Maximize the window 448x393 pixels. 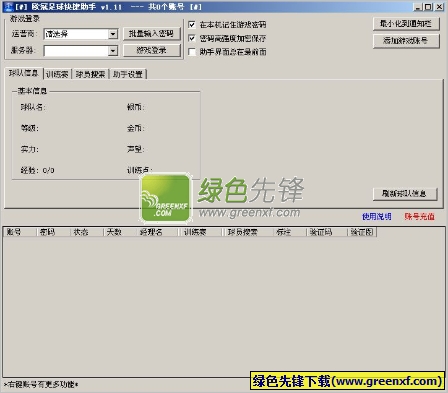428,7
